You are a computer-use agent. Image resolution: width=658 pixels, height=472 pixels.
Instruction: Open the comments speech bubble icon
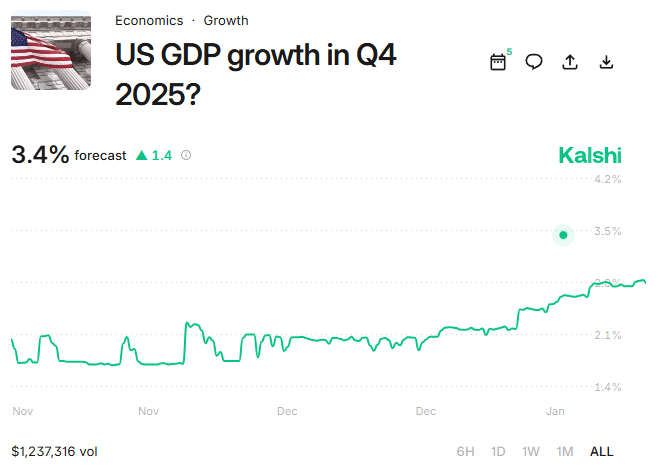pyautogui.click(x=534, y=62)
